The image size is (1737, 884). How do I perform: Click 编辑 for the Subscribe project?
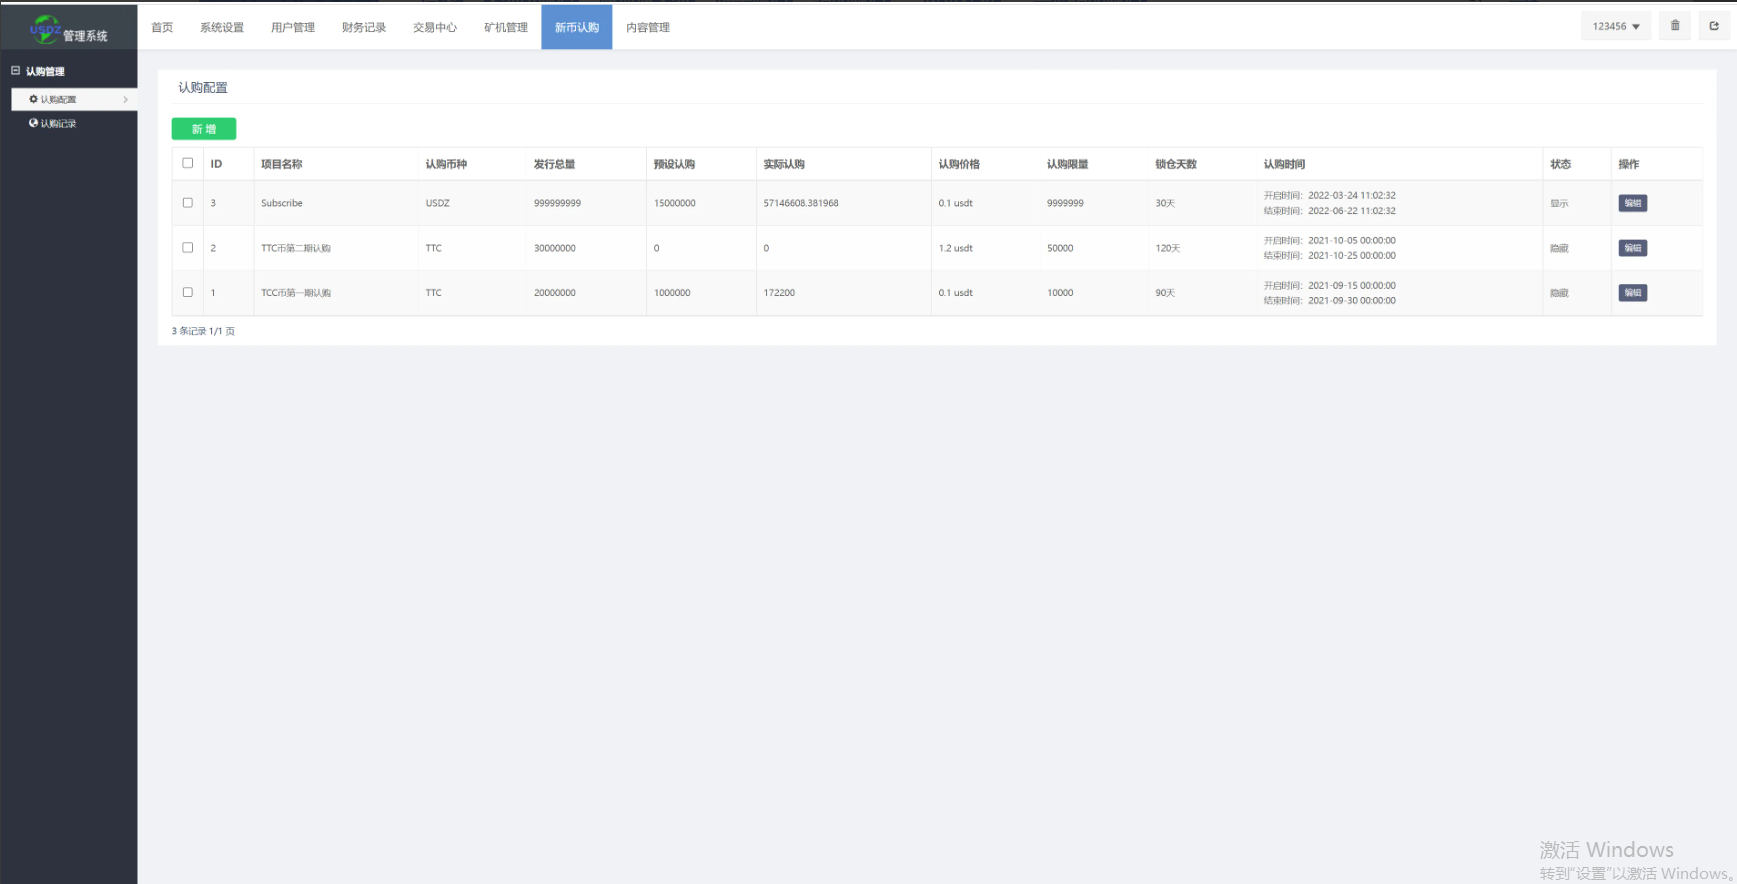(1632, 203)
